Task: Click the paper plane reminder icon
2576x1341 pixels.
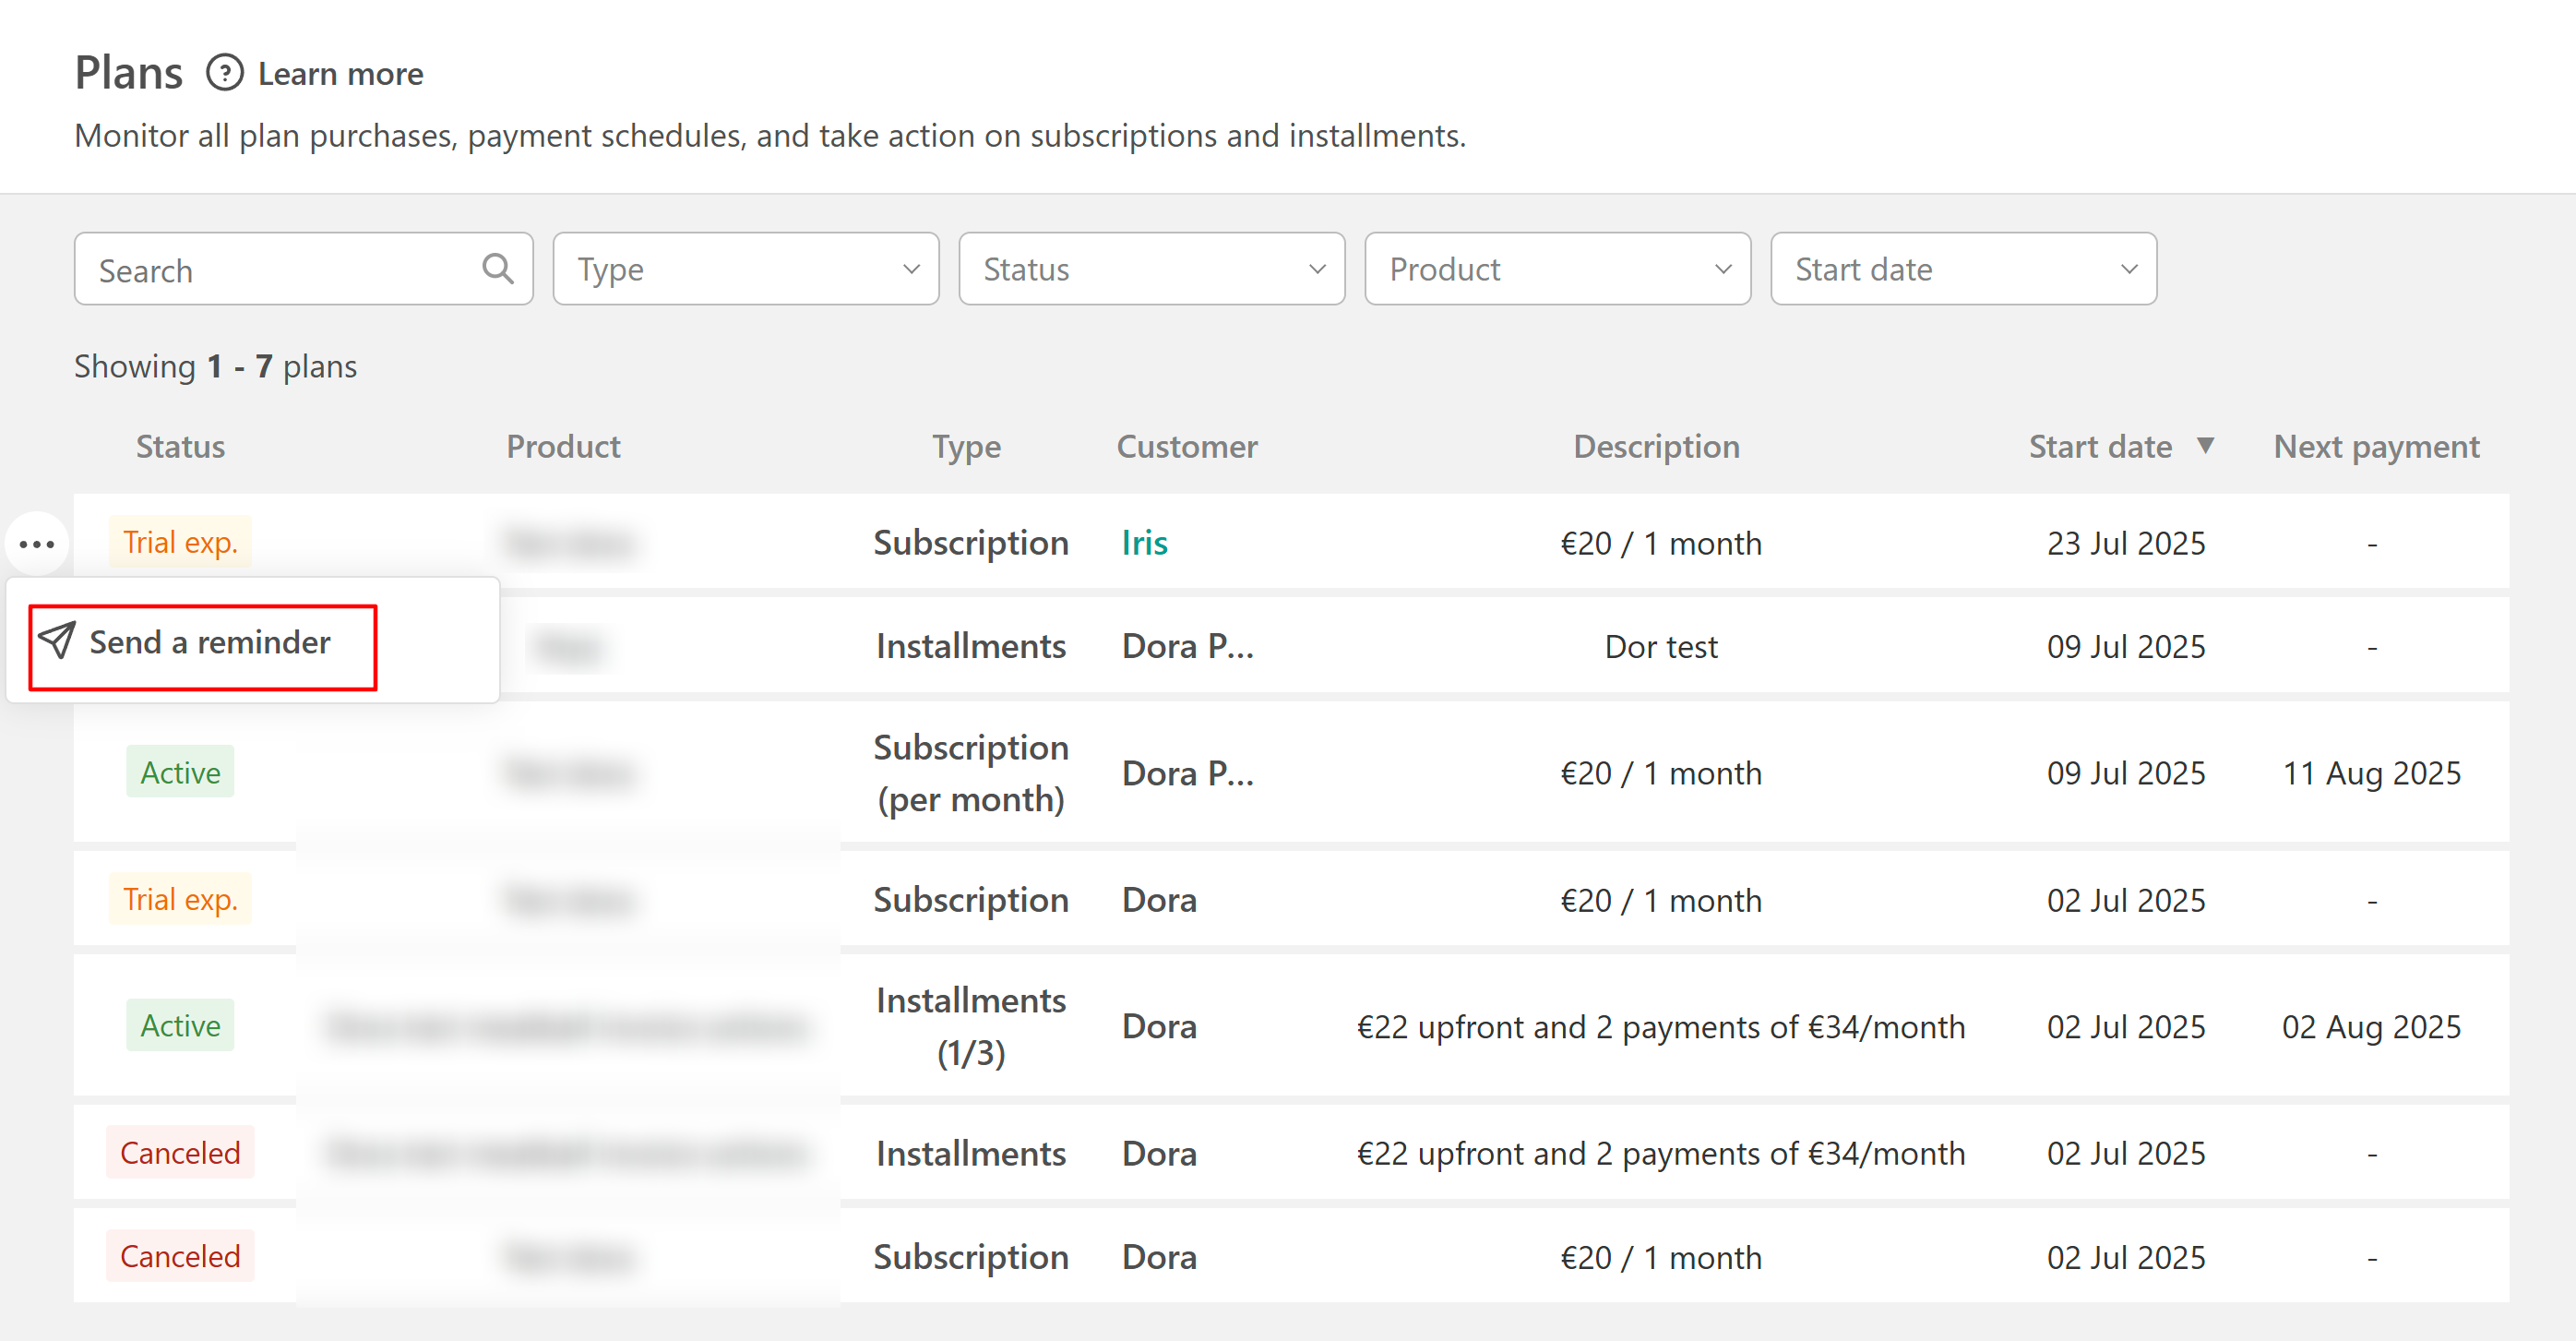Action: [x=57, y=640]
